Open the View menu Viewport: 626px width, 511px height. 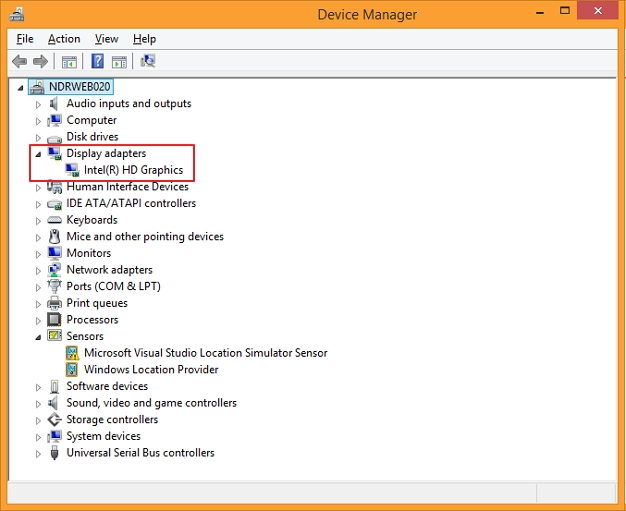[x=107, y=39]
